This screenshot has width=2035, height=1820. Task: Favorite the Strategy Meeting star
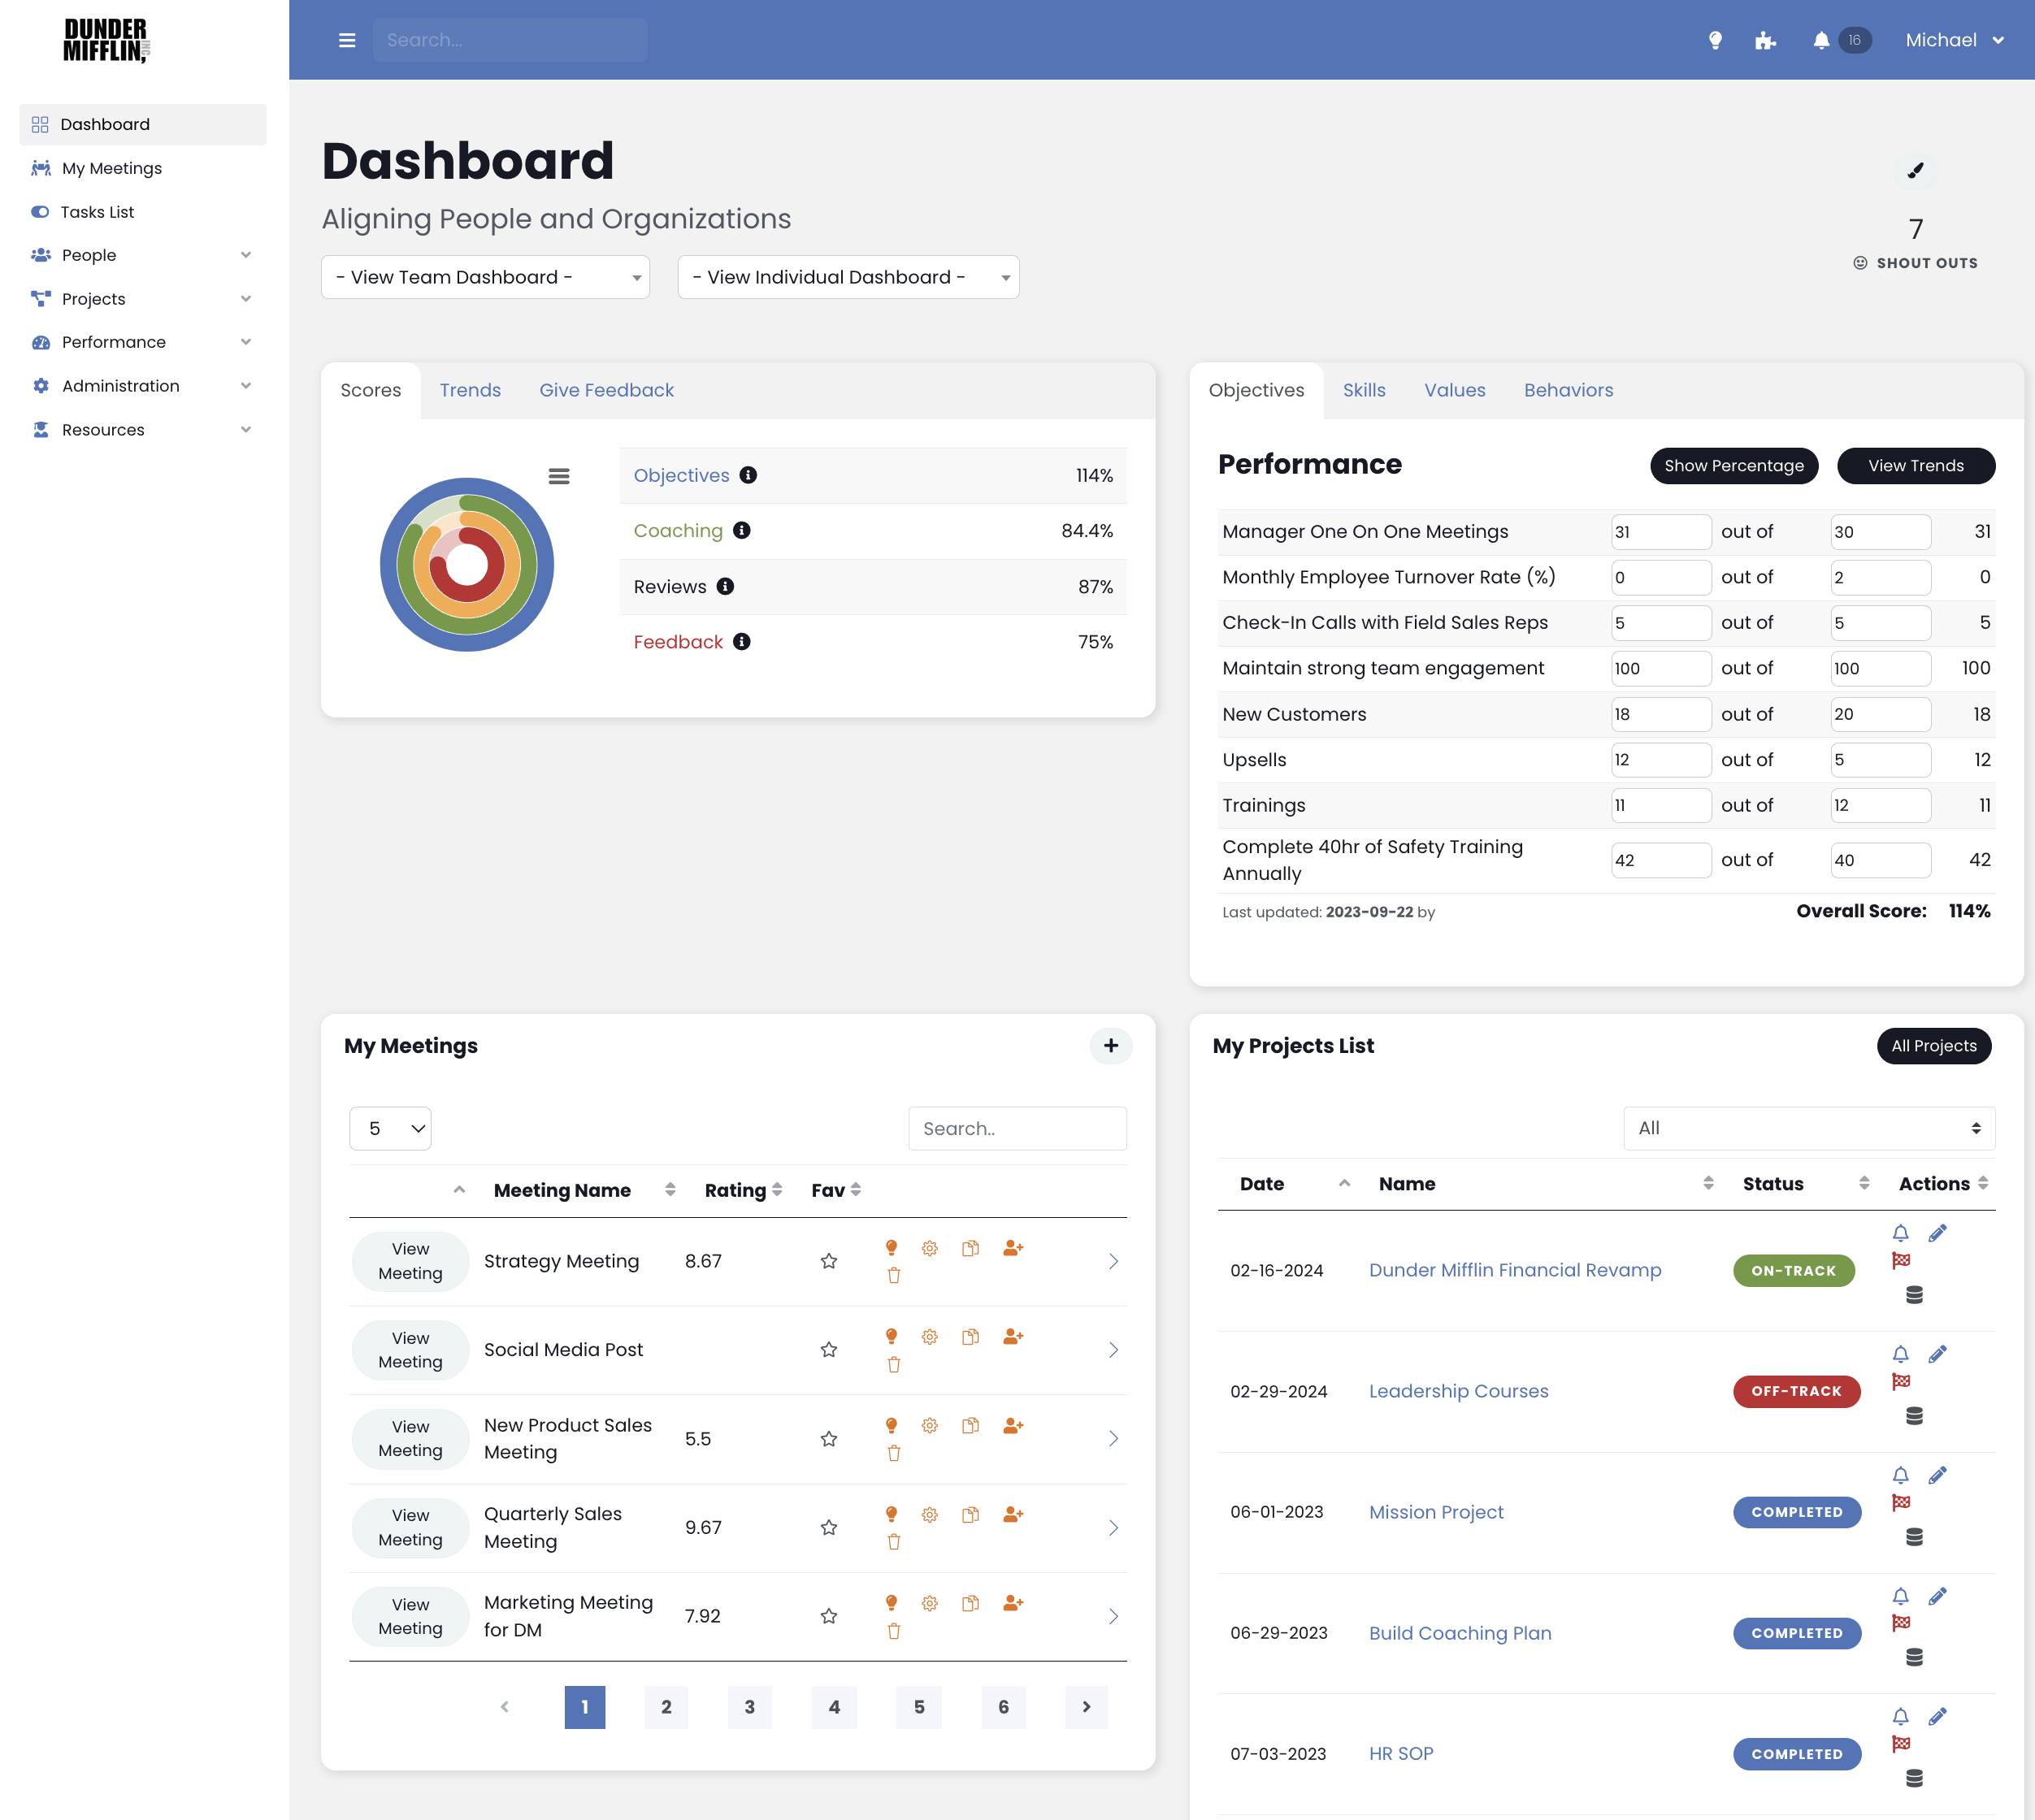[829, 1262]
